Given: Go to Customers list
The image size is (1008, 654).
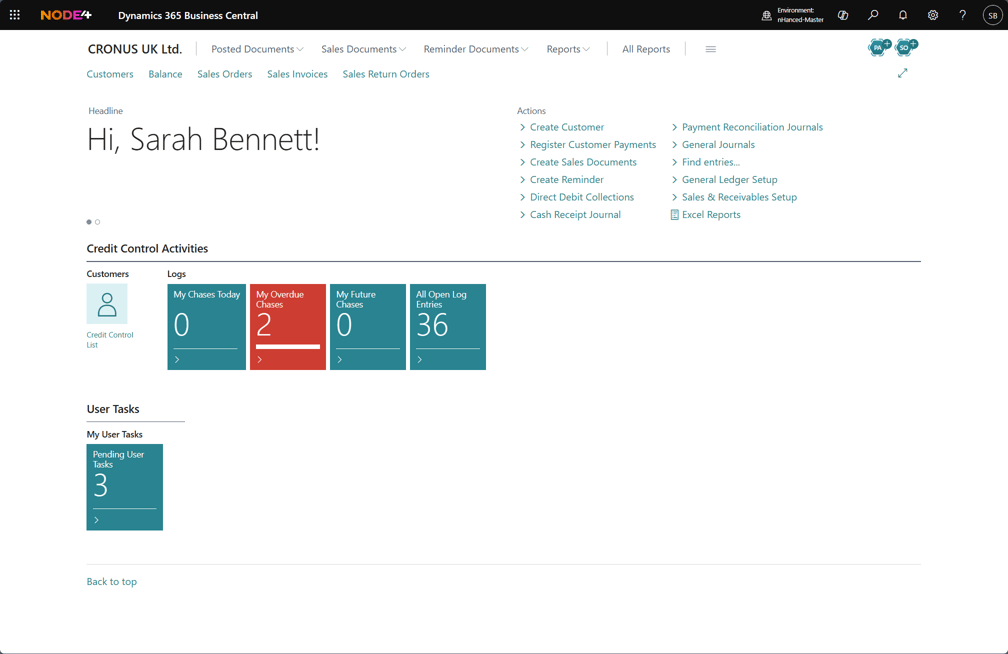Looking at the screenshot, I should (110, 74).
